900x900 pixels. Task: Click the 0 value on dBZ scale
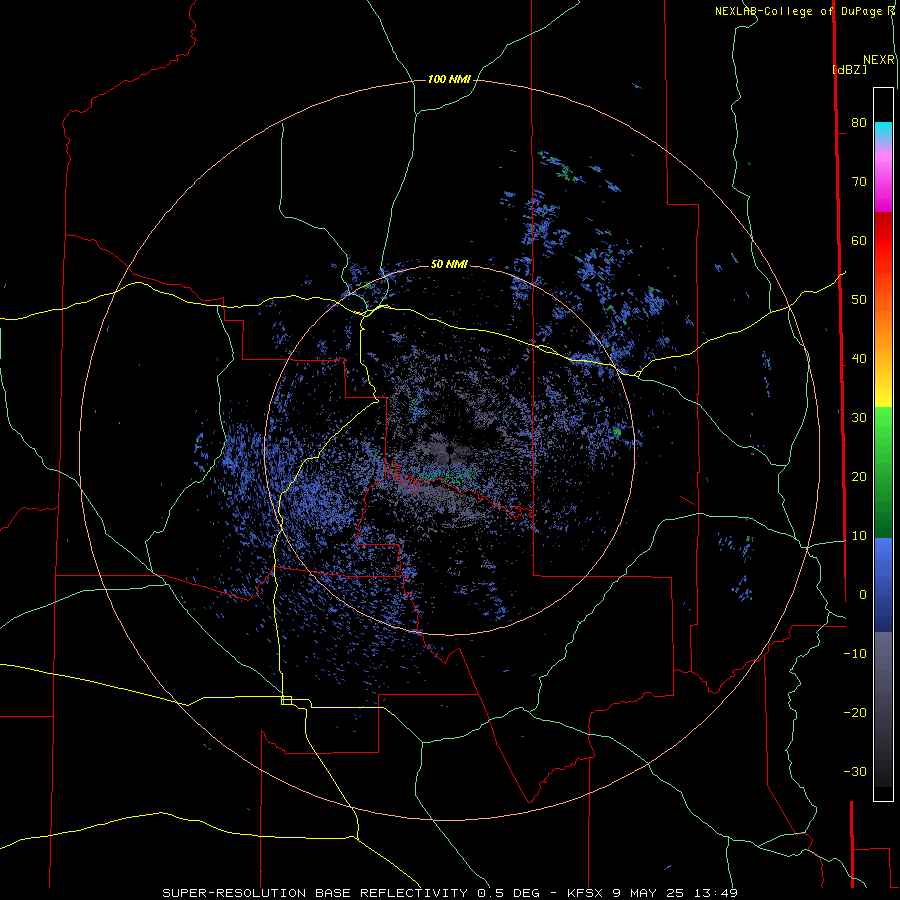click(x=863, y=595)
